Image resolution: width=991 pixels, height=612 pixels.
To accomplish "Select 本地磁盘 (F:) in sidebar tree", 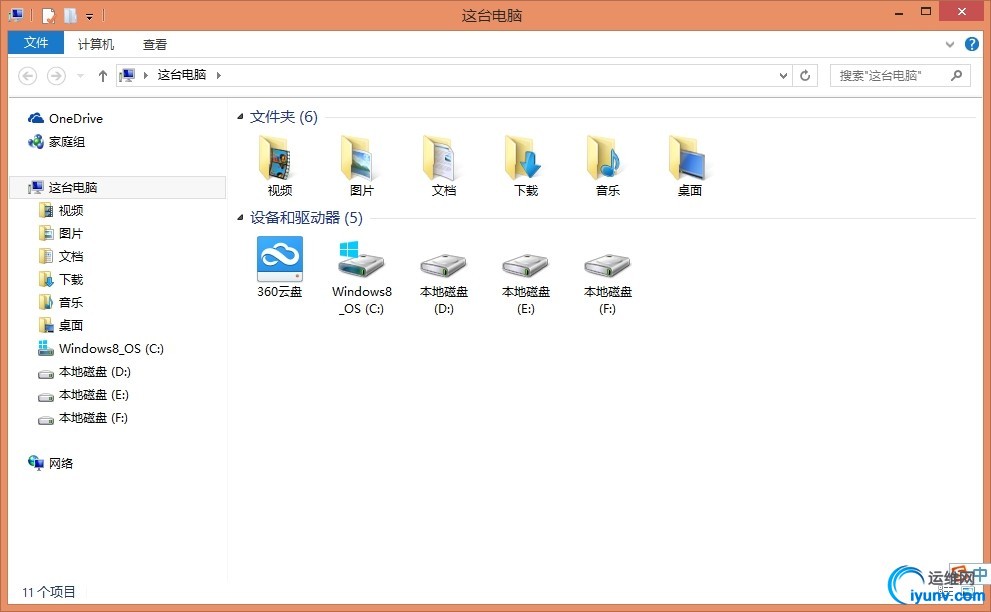I will (83, 418).
